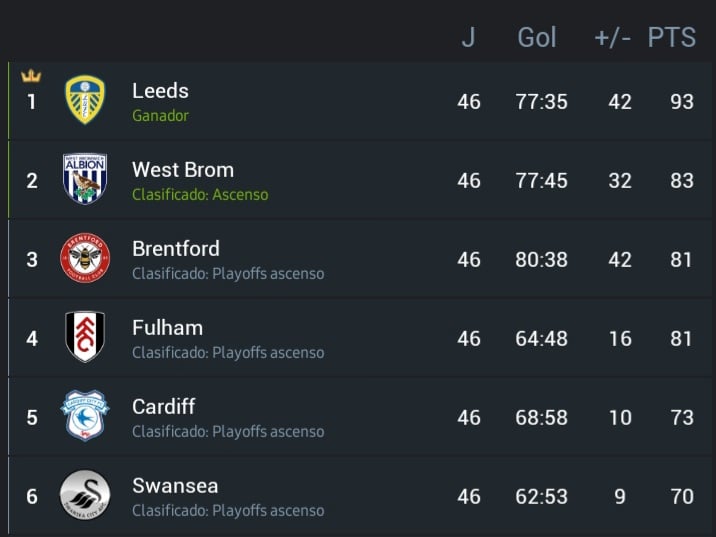Click Leeds 93 points value
The image size is (716, 537).
682,101
